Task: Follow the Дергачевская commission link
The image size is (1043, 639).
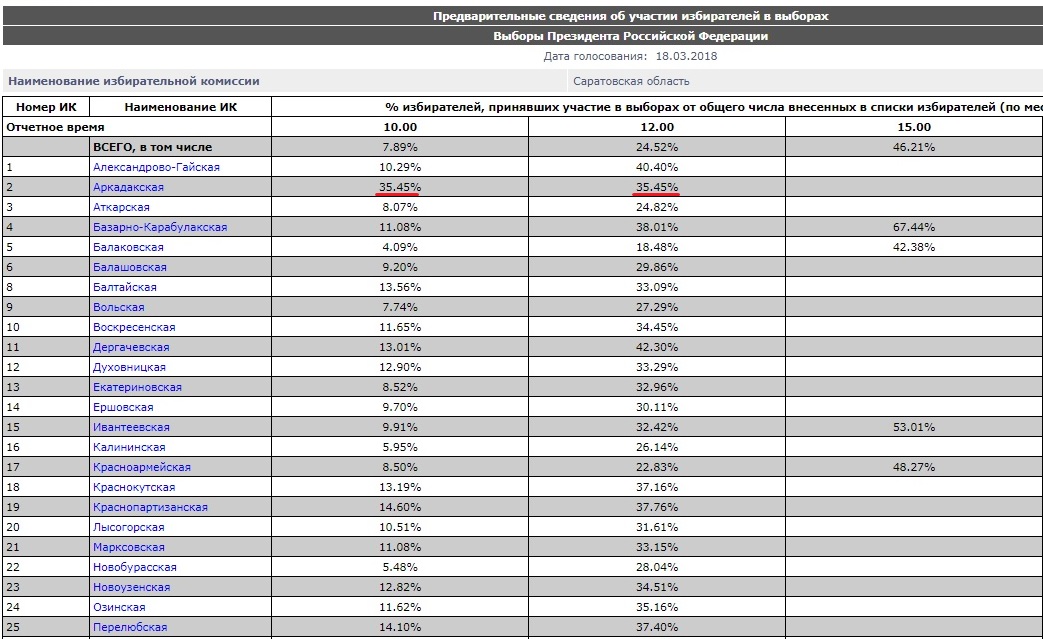Action: [131, 346]
